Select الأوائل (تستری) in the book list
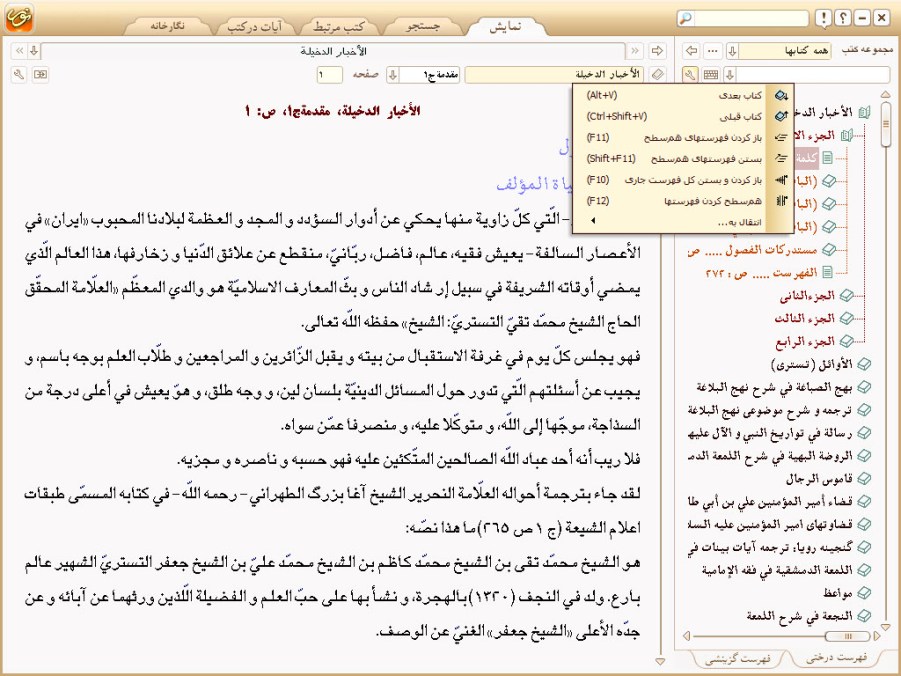Image resolution: width=901 pixels, height=676 pixels. [x=811, y=364]
